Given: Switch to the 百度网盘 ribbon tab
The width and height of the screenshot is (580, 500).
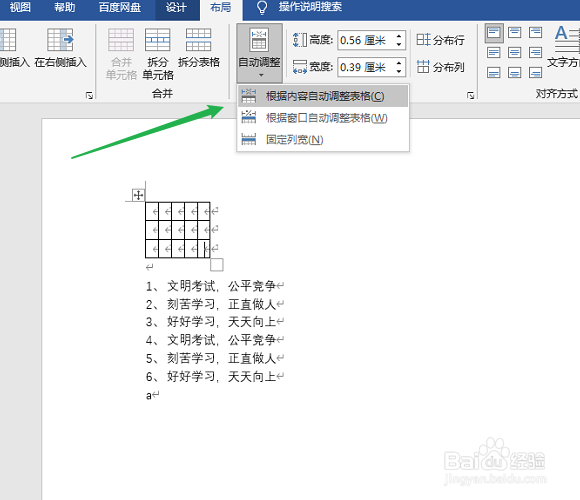Looking at the screenshot, I should click(x=120, y=7).
